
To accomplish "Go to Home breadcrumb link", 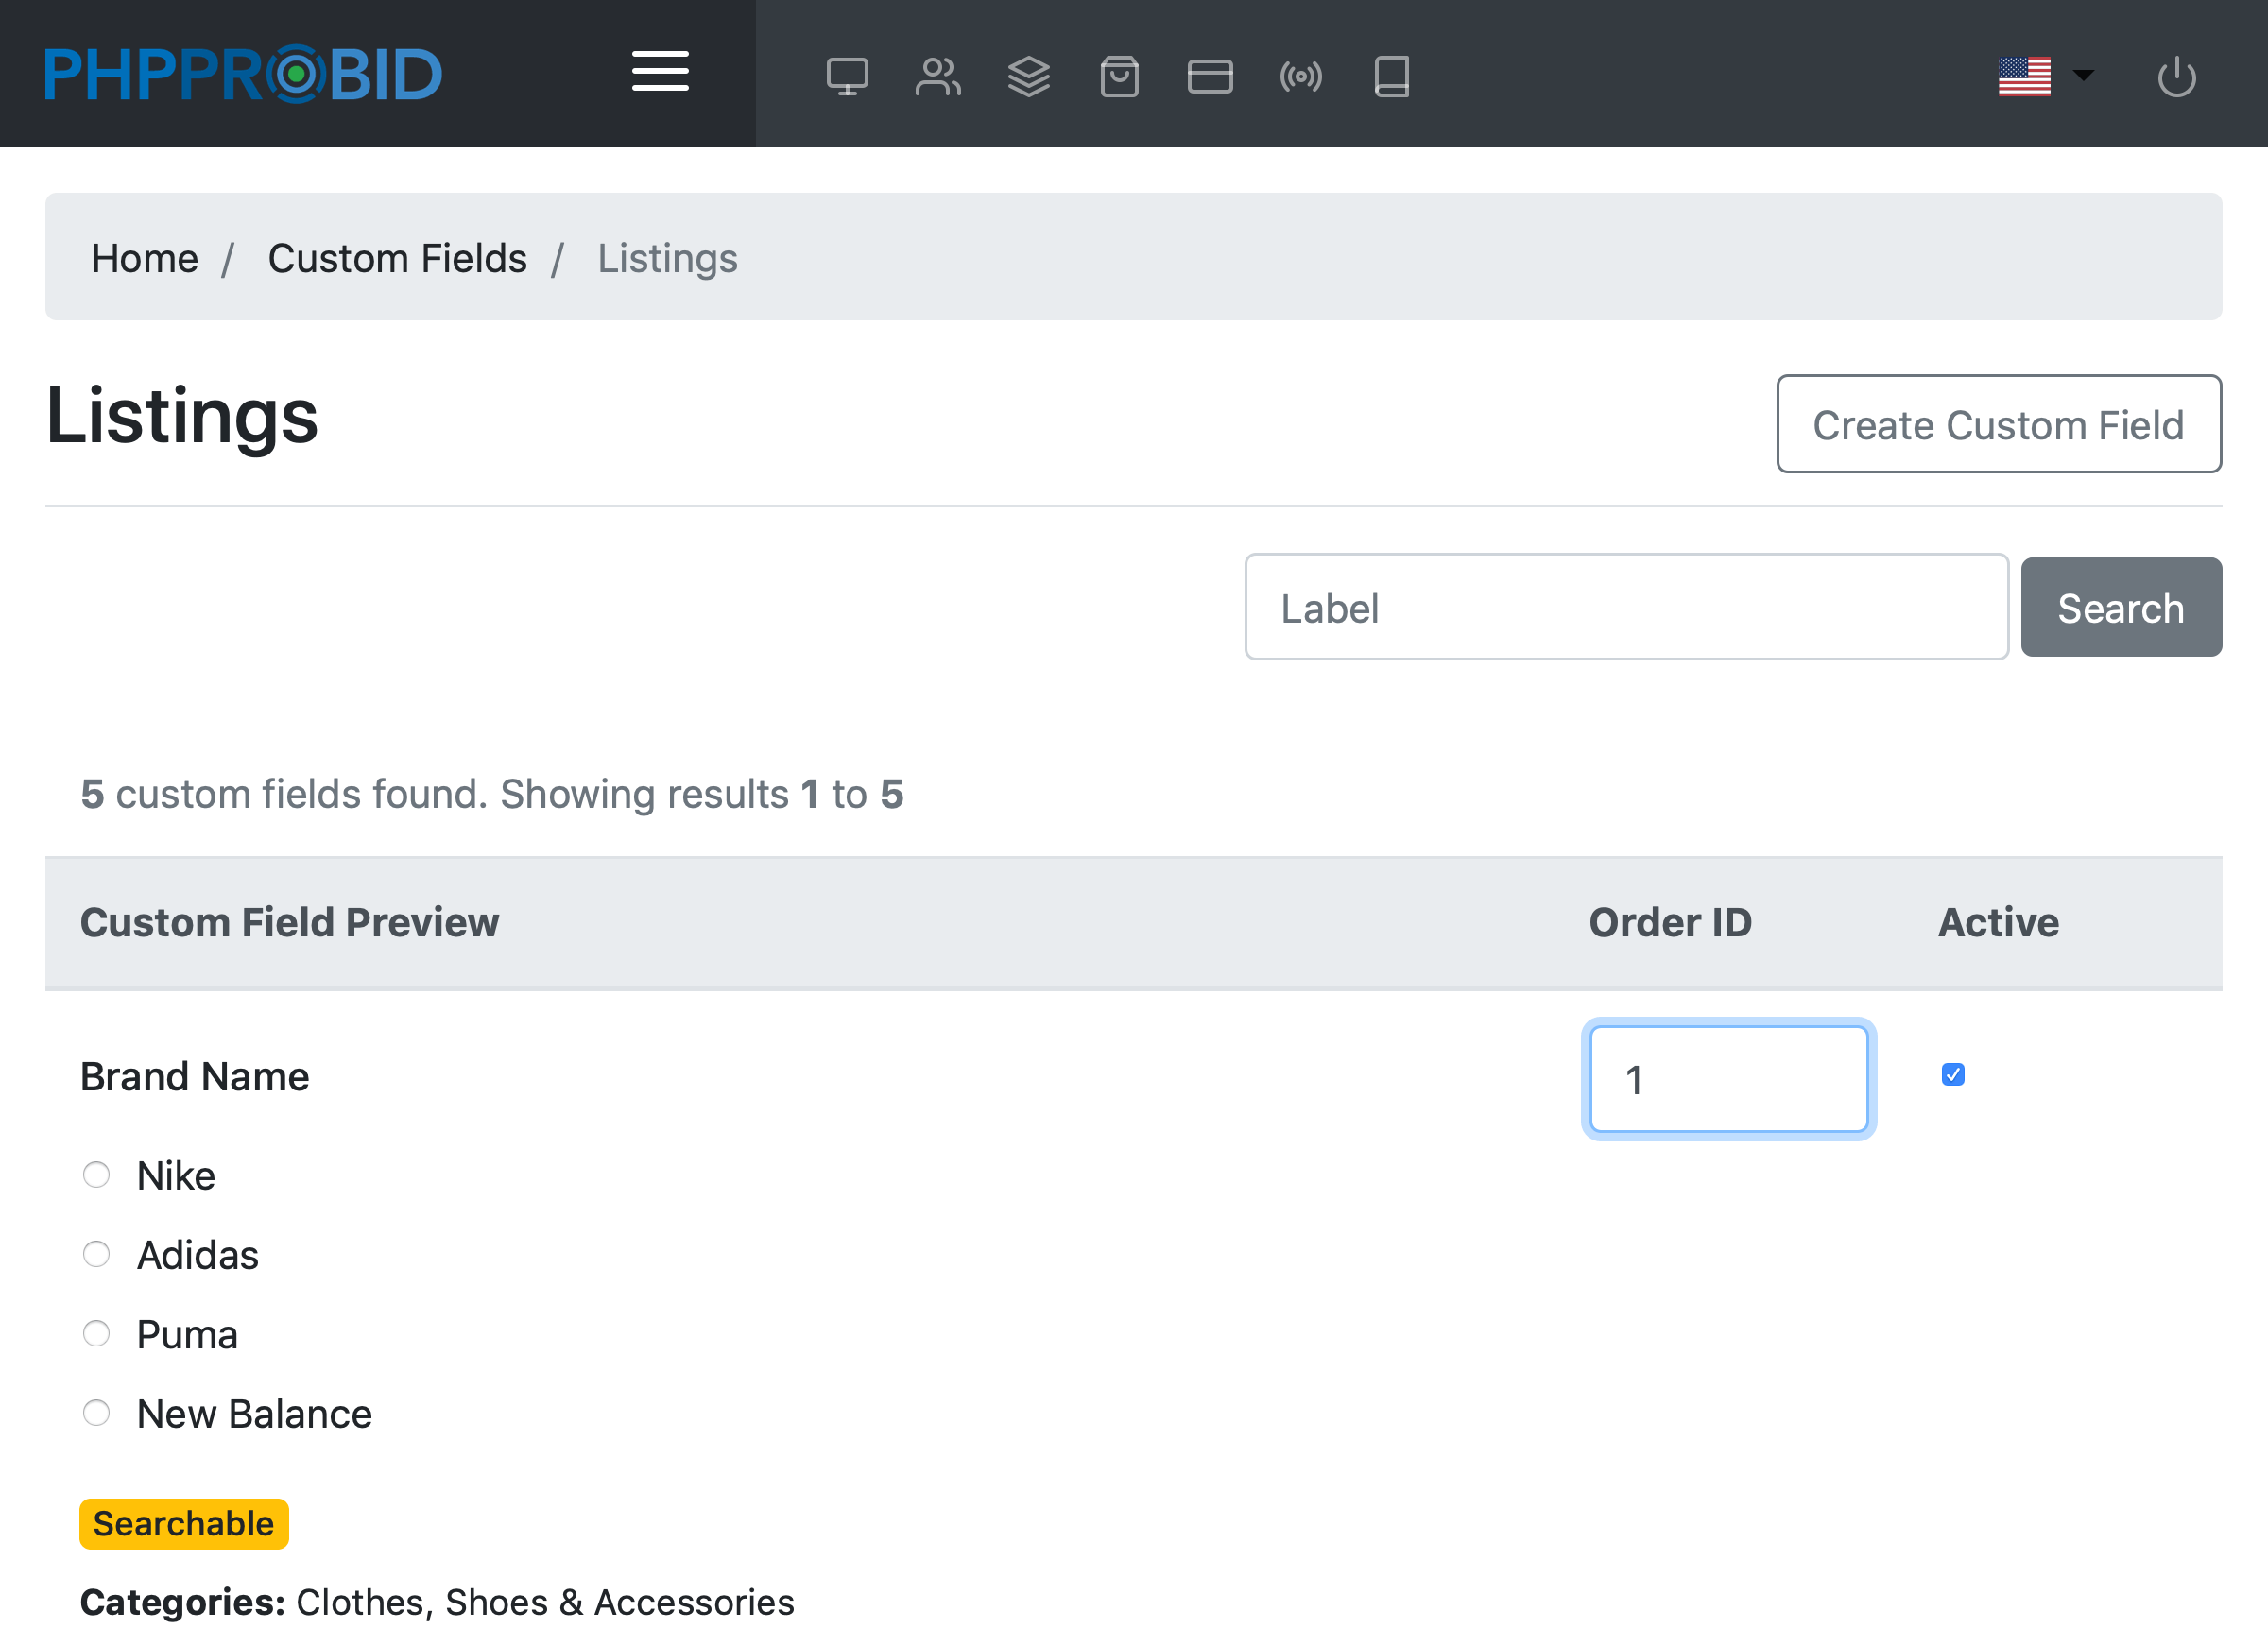I will 144,258.
